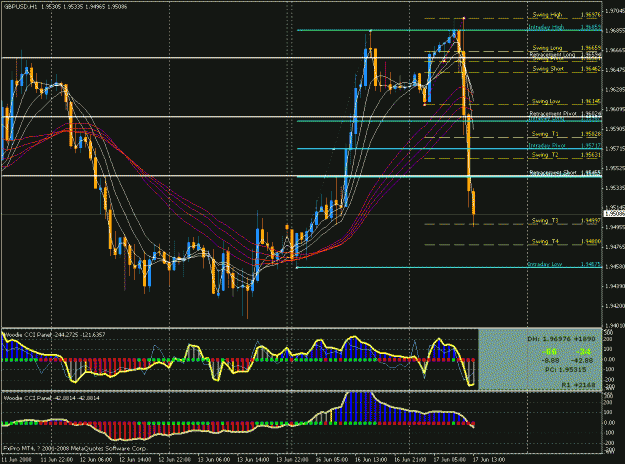Select the 'Retracement Long' level label

[552, 54]
